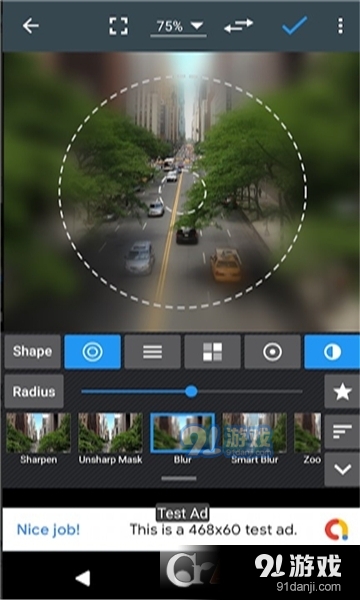The height and width of the screenshot is (600, 360).
Task: Choose the Smart Blur filter thumbnail
Action: [x=254, y=438]
